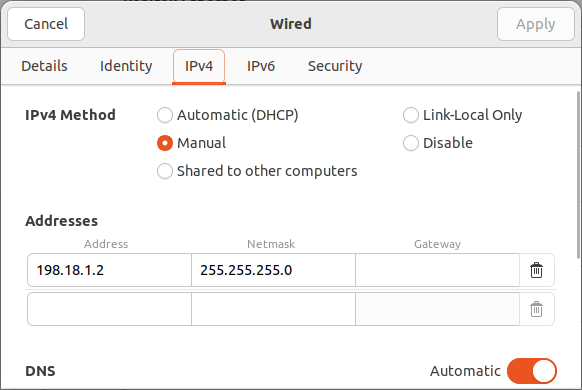Select Automatic (DHCP) method
The image size is (582, 390).
(x=228, y=115)
